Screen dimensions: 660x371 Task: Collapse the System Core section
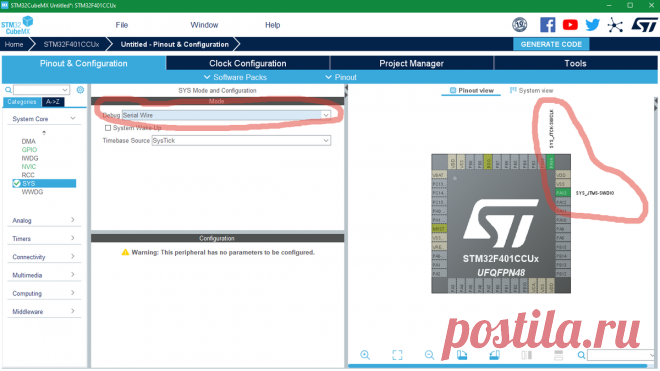coord(73,118)
